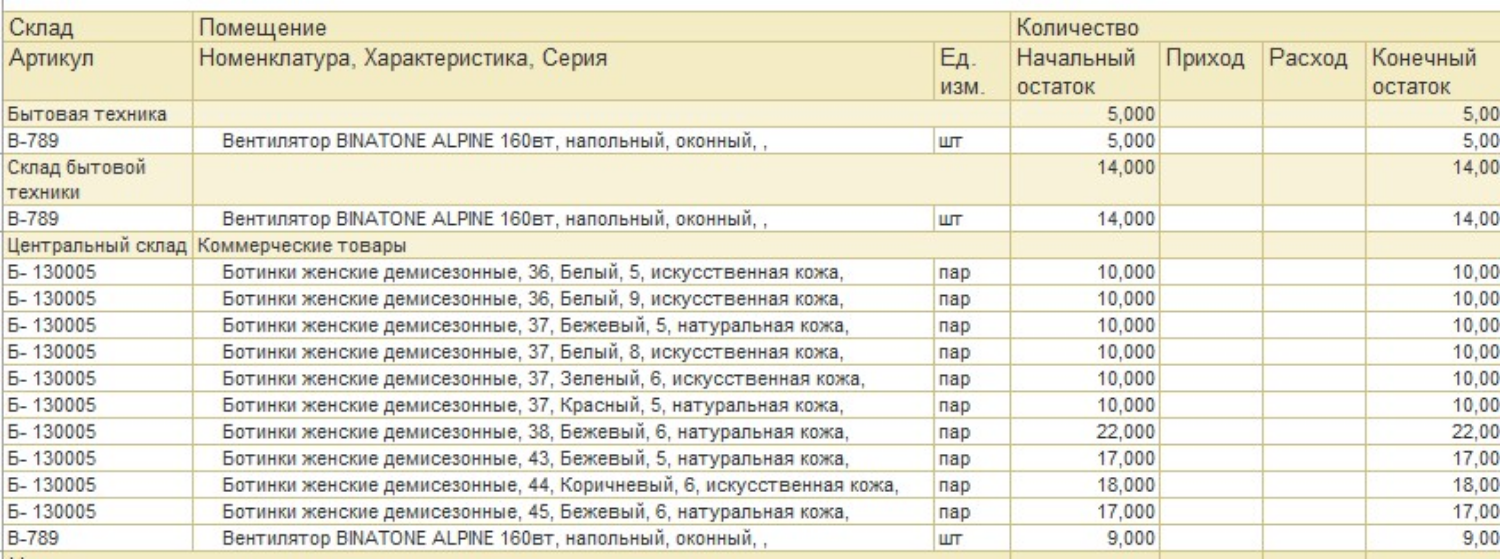
Task: Click boots item "37, Зеленый, 6"
Action: 542,378
